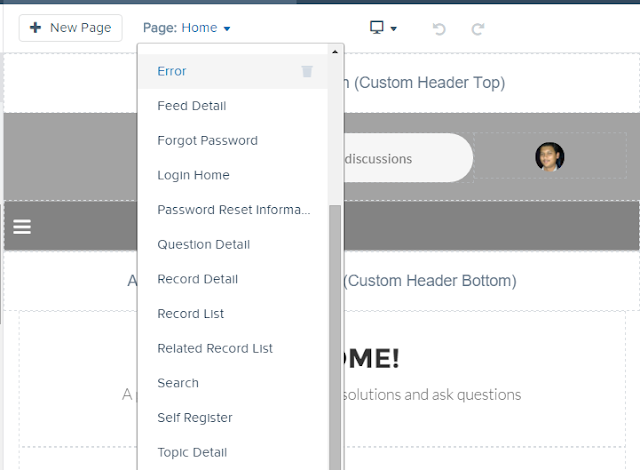
Task: Click the New Page button
Action: [70, 28]
